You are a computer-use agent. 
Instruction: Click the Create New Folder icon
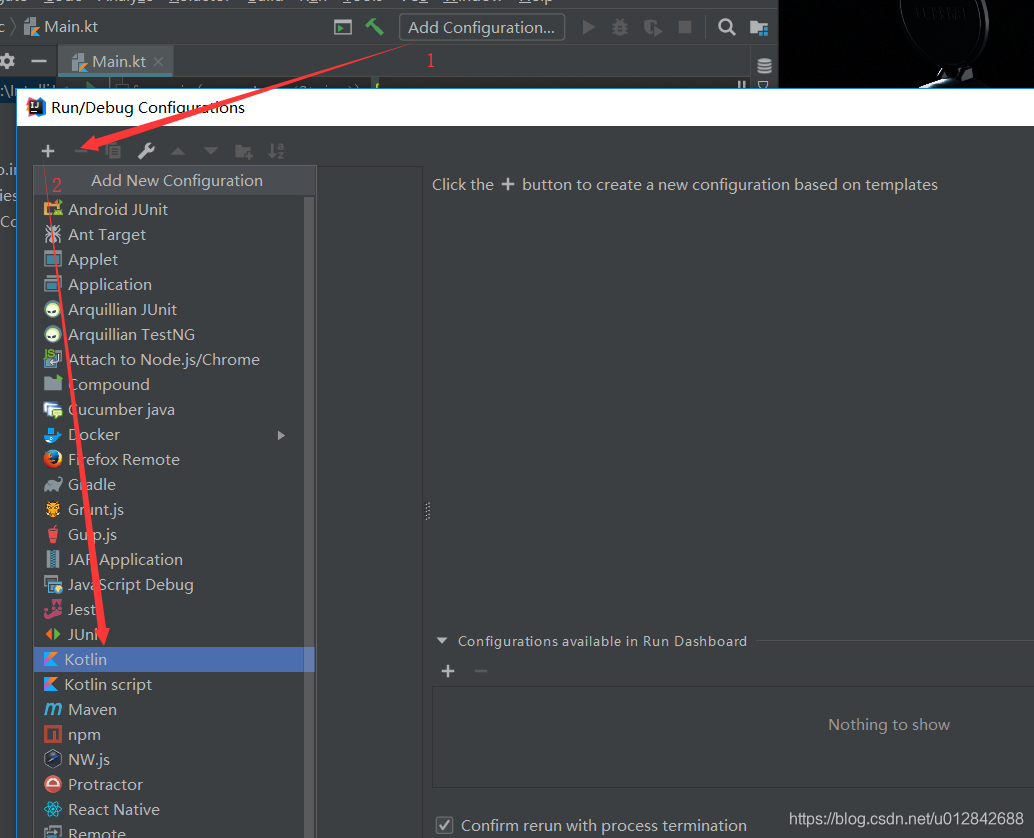point(244,152)
